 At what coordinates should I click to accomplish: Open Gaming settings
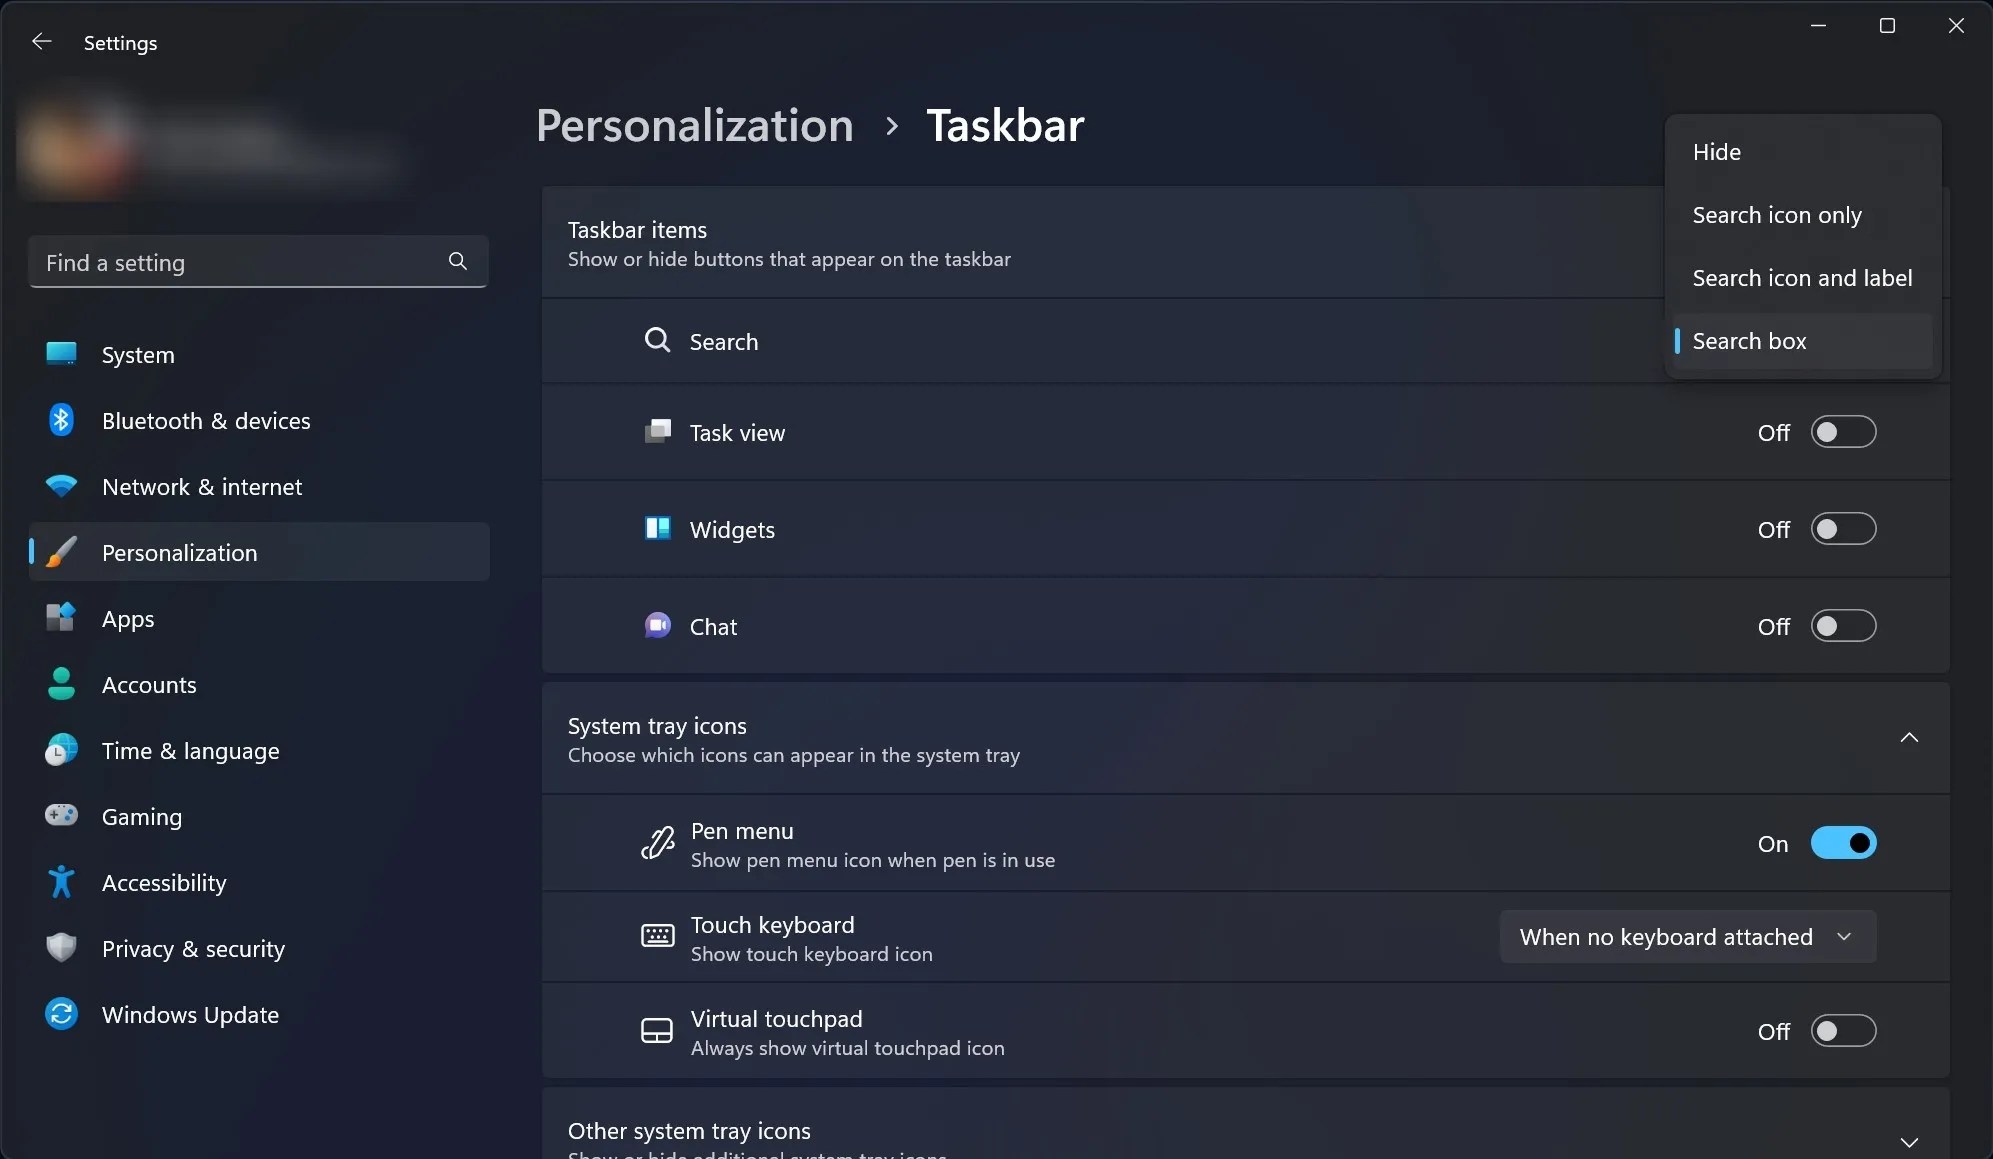[x=141, y=816]
